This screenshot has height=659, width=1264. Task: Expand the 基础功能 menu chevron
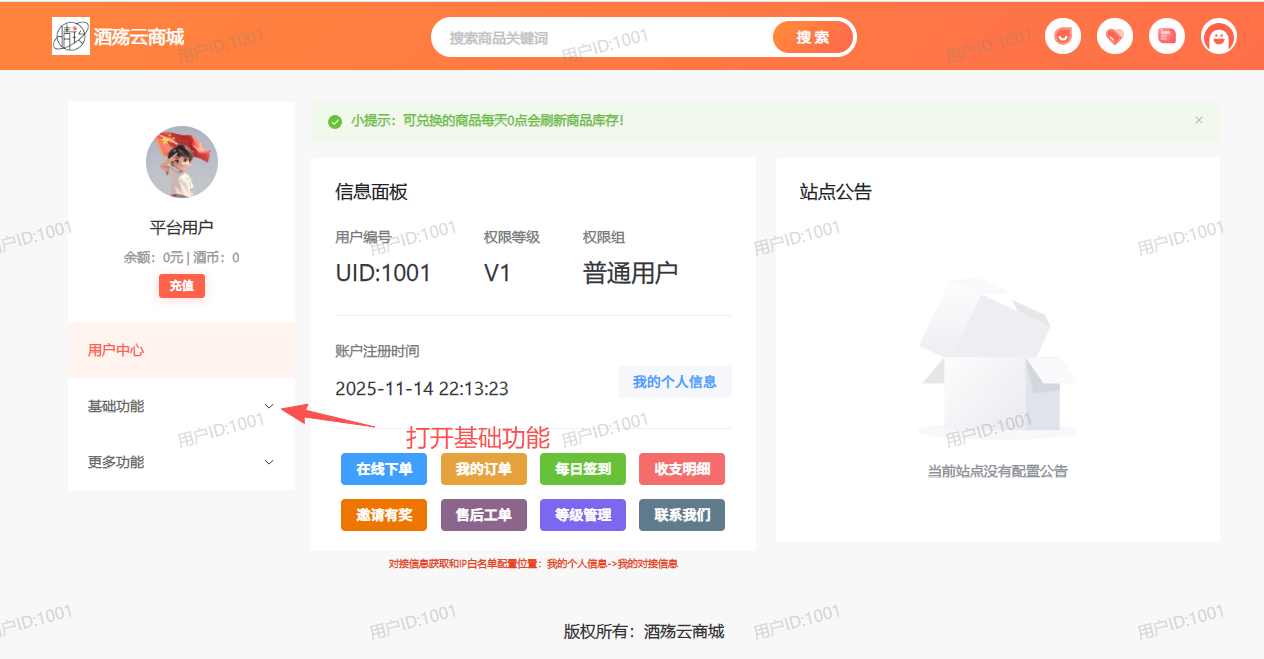tap(268, 406)
